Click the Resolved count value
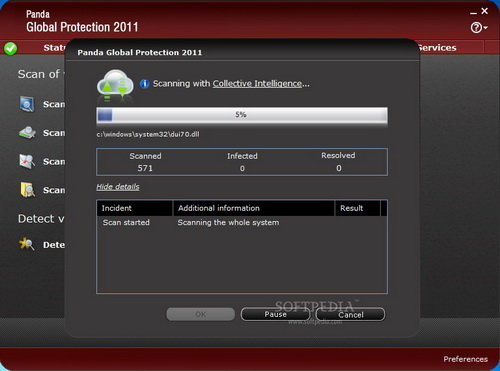500x371 pixels. pos(339,168)
